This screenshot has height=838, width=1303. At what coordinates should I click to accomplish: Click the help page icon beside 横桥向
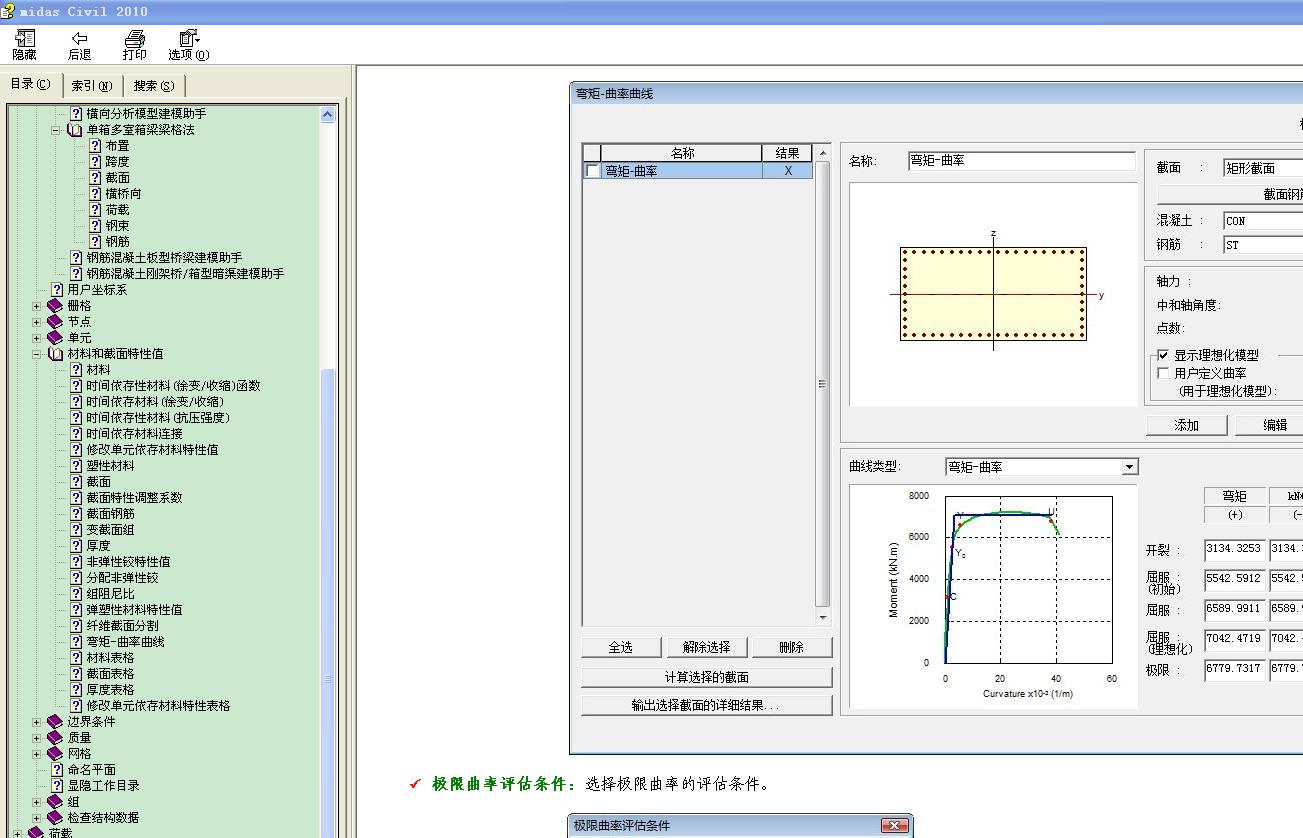pyautogui.click(x=95, y=194)
